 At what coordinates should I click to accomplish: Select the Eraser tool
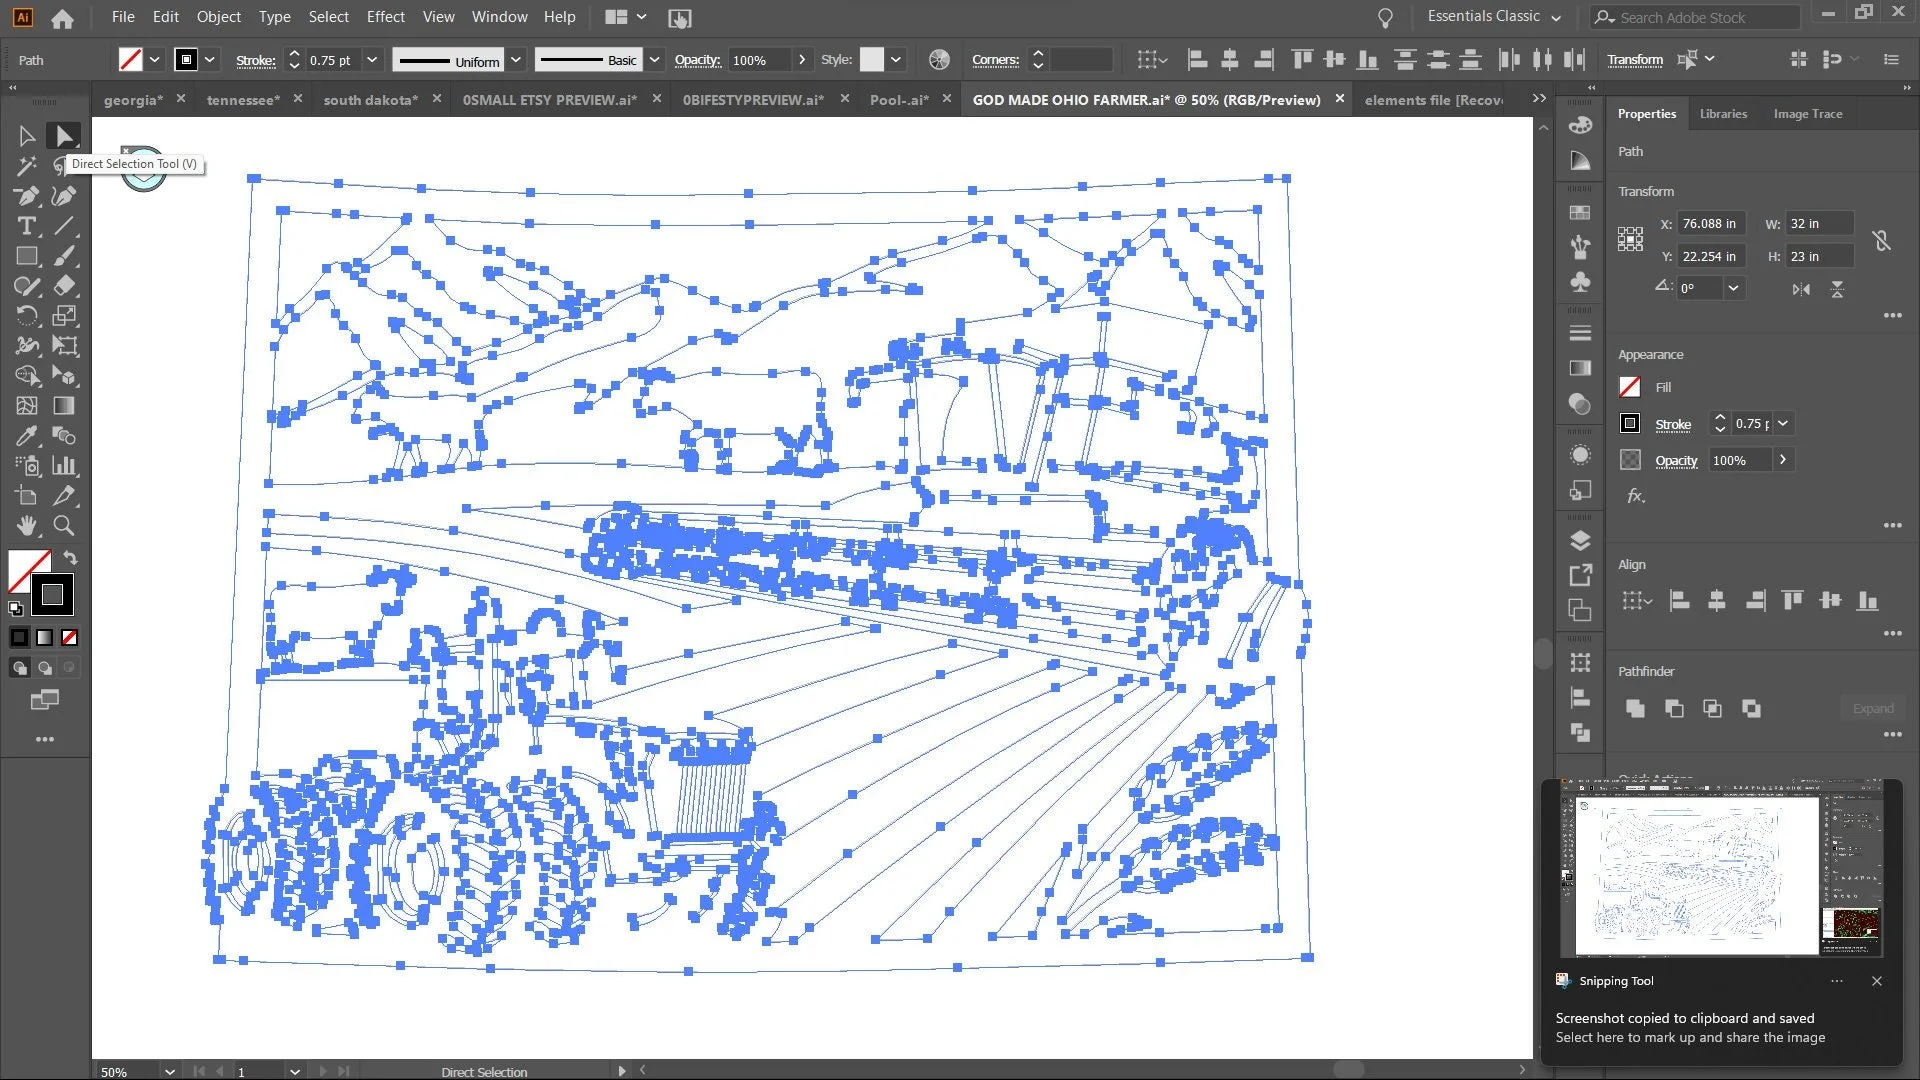pyautogui.click(x=64, y=286)
